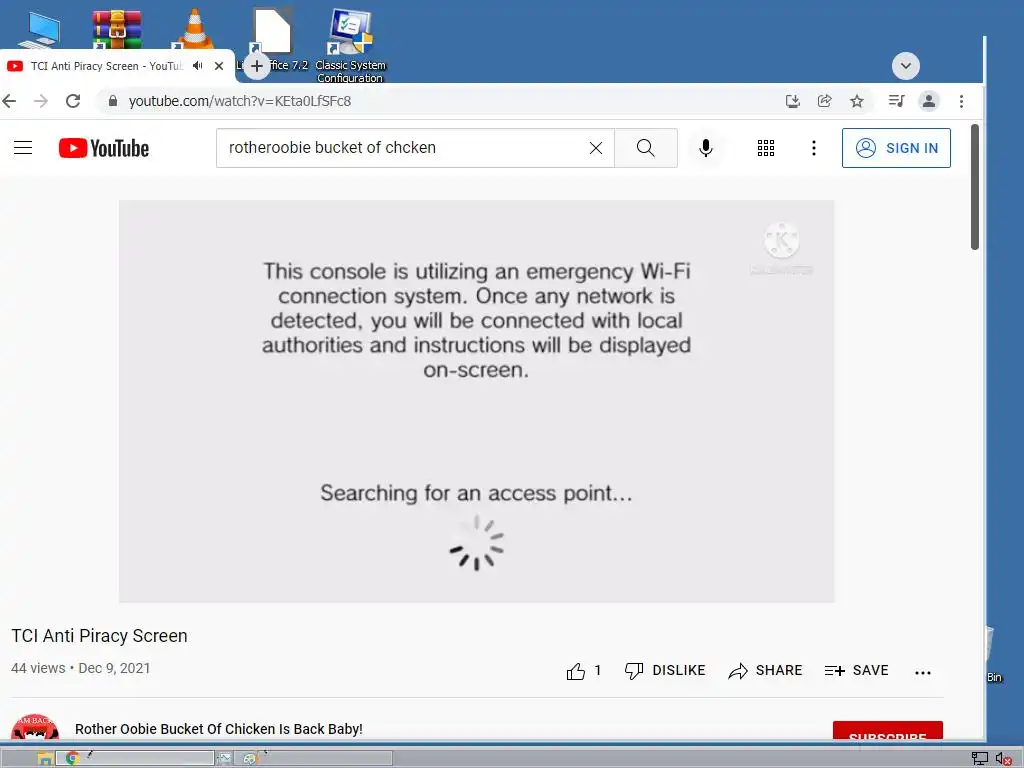Click the VLC cone desktop icon

(194, 29)
